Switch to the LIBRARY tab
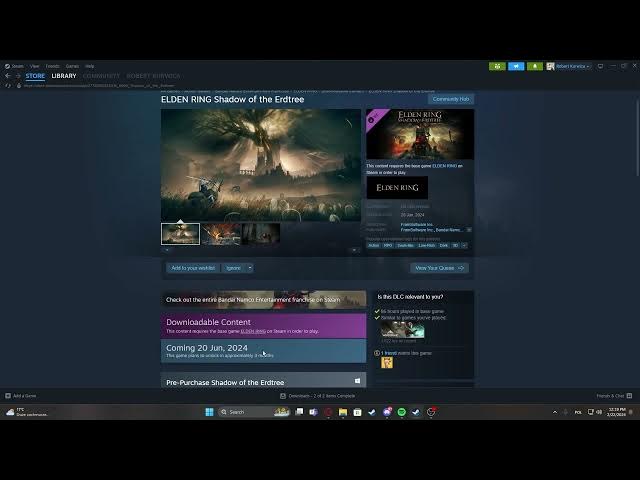Viewport: 640px width, 480px height. (x=64, y=76)
